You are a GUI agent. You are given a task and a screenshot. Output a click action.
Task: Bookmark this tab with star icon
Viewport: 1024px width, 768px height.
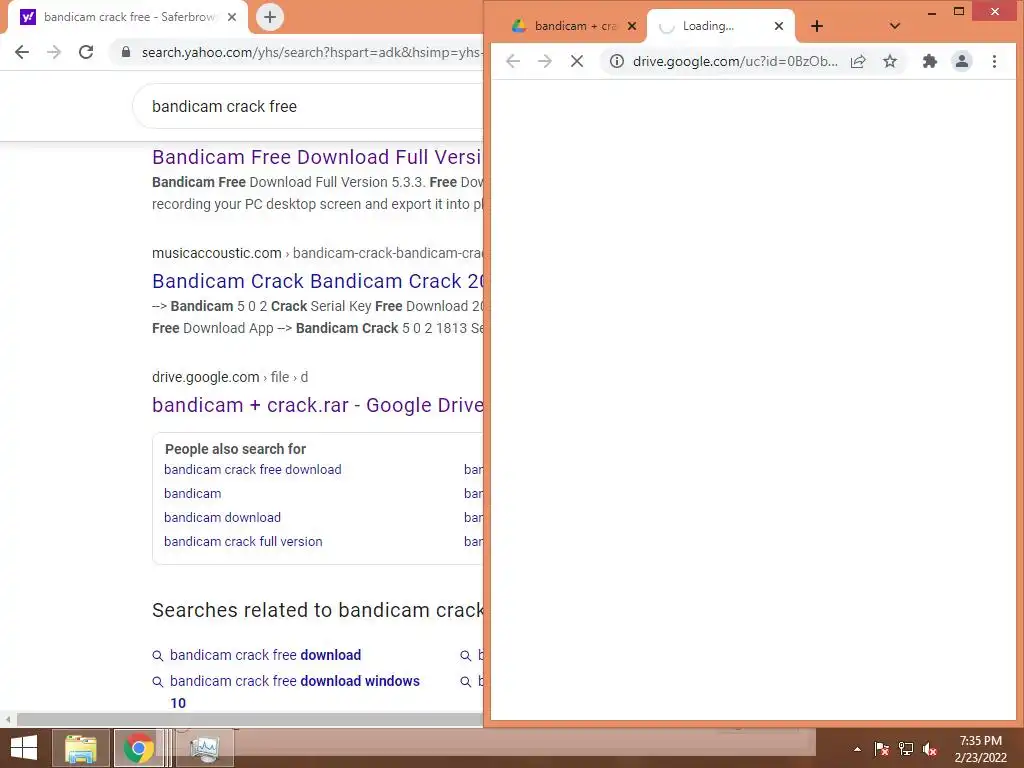click(x=890, y=61)
